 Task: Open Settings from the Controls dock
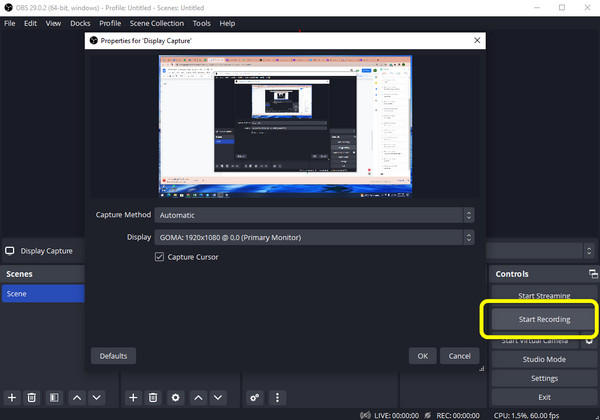pos(544,378)
